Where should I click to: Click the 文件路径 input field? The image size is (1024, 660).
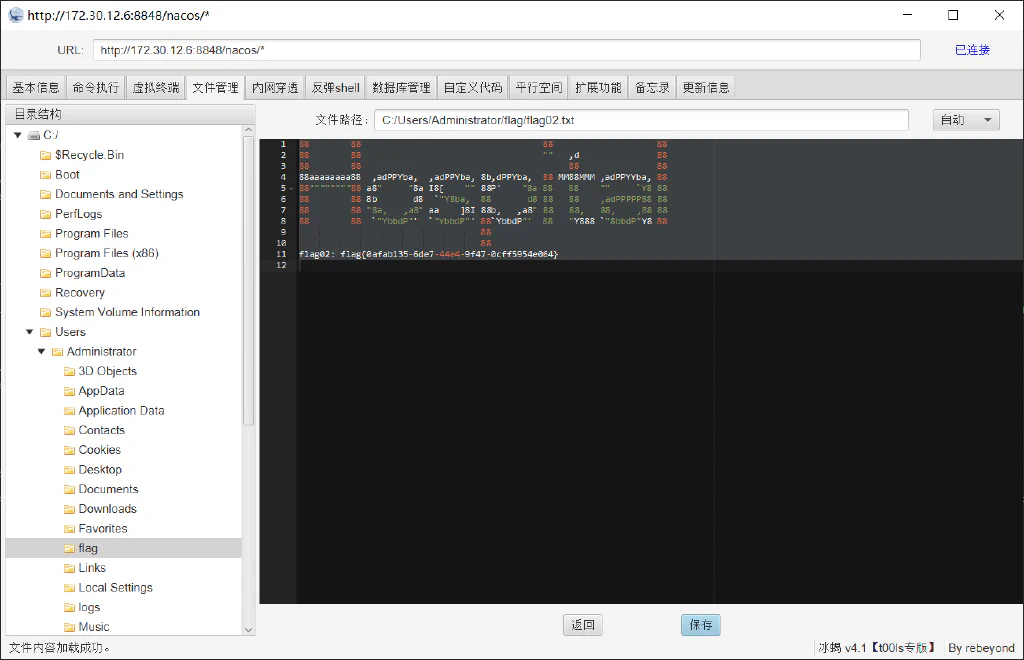641,120
